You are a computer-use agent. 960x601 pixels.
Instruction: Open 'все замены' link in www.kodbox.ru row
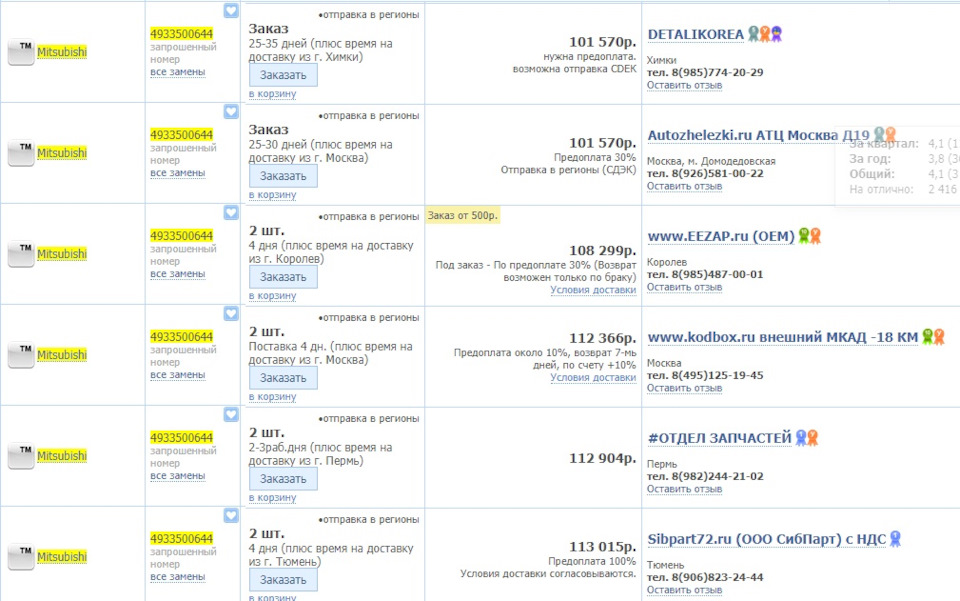[178, 375]
